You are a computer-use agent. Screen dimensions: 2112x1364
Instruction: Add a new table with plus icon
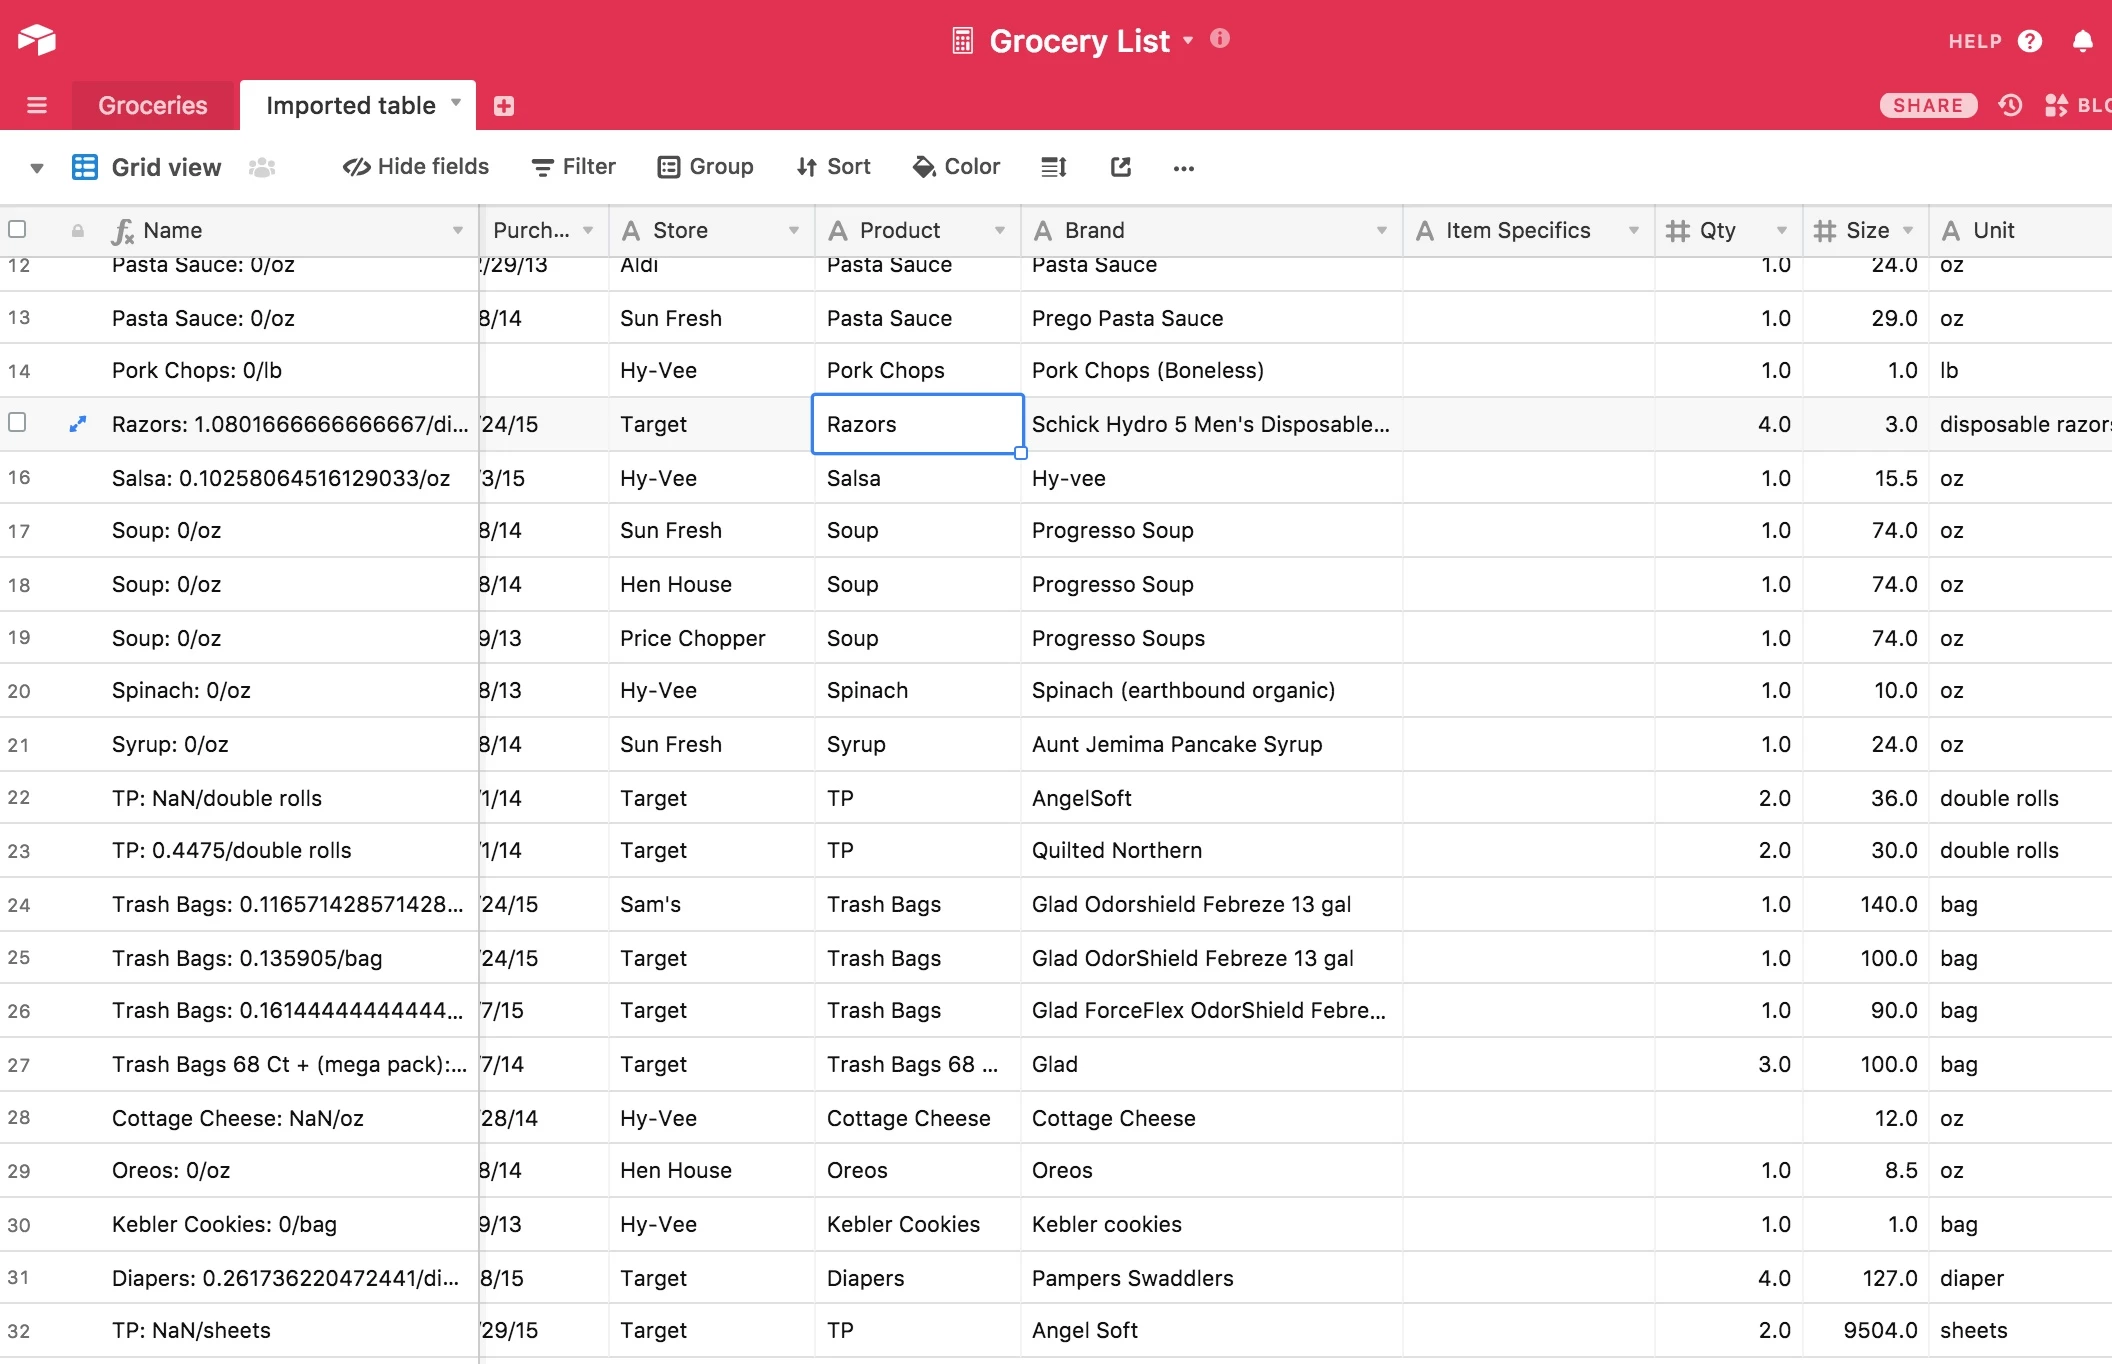504,106
